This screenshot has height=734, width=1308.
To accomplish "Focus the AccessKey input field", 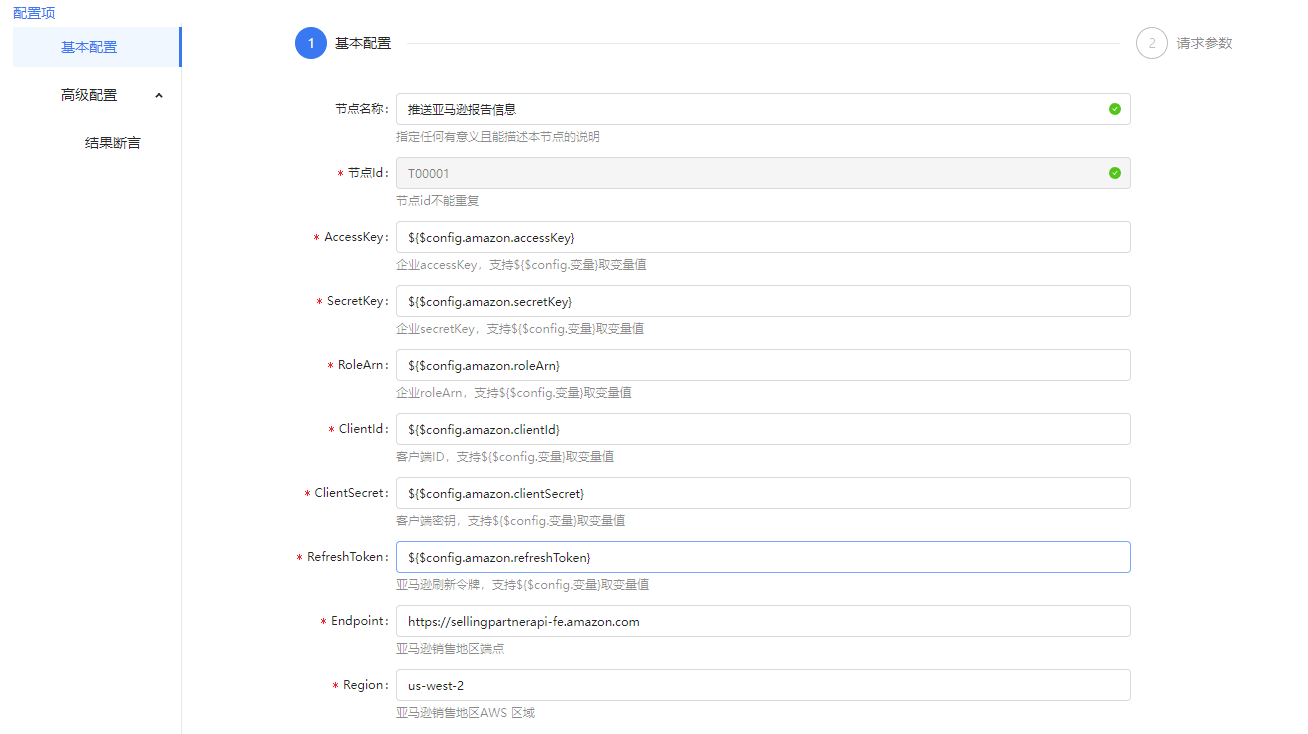I will [762, 237].
